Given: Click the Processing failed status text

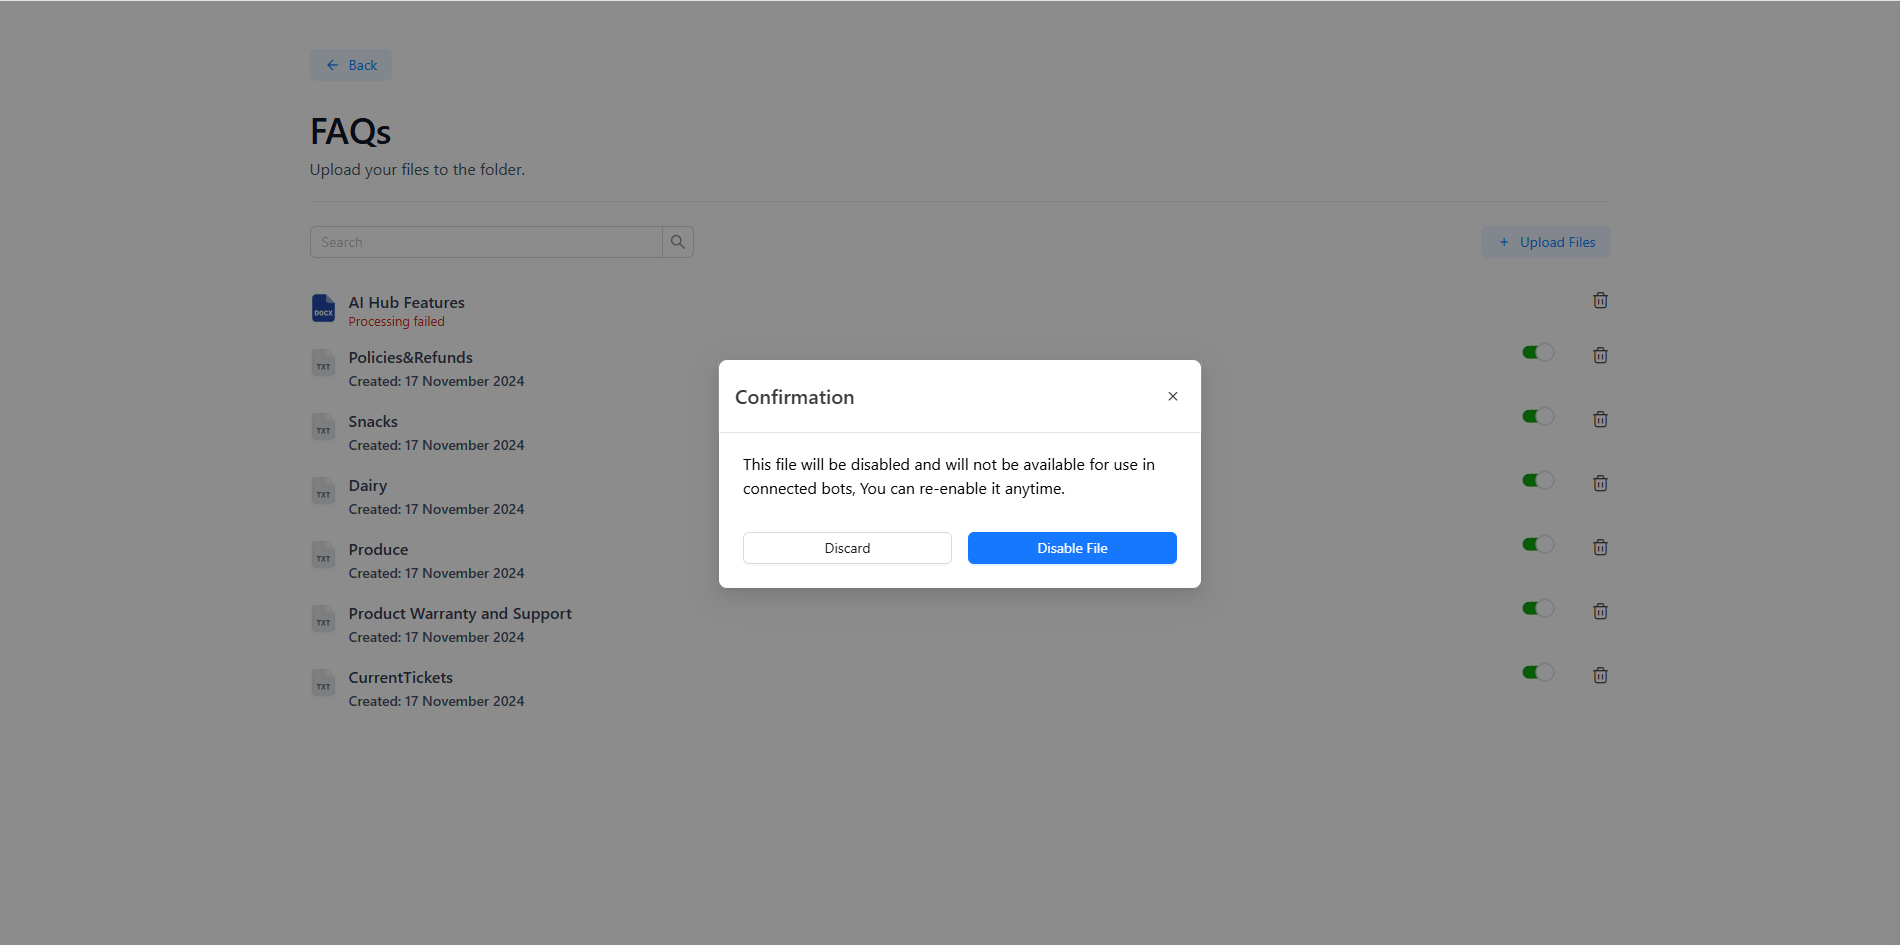Looking at the screenshot, I should coord(396,322).
